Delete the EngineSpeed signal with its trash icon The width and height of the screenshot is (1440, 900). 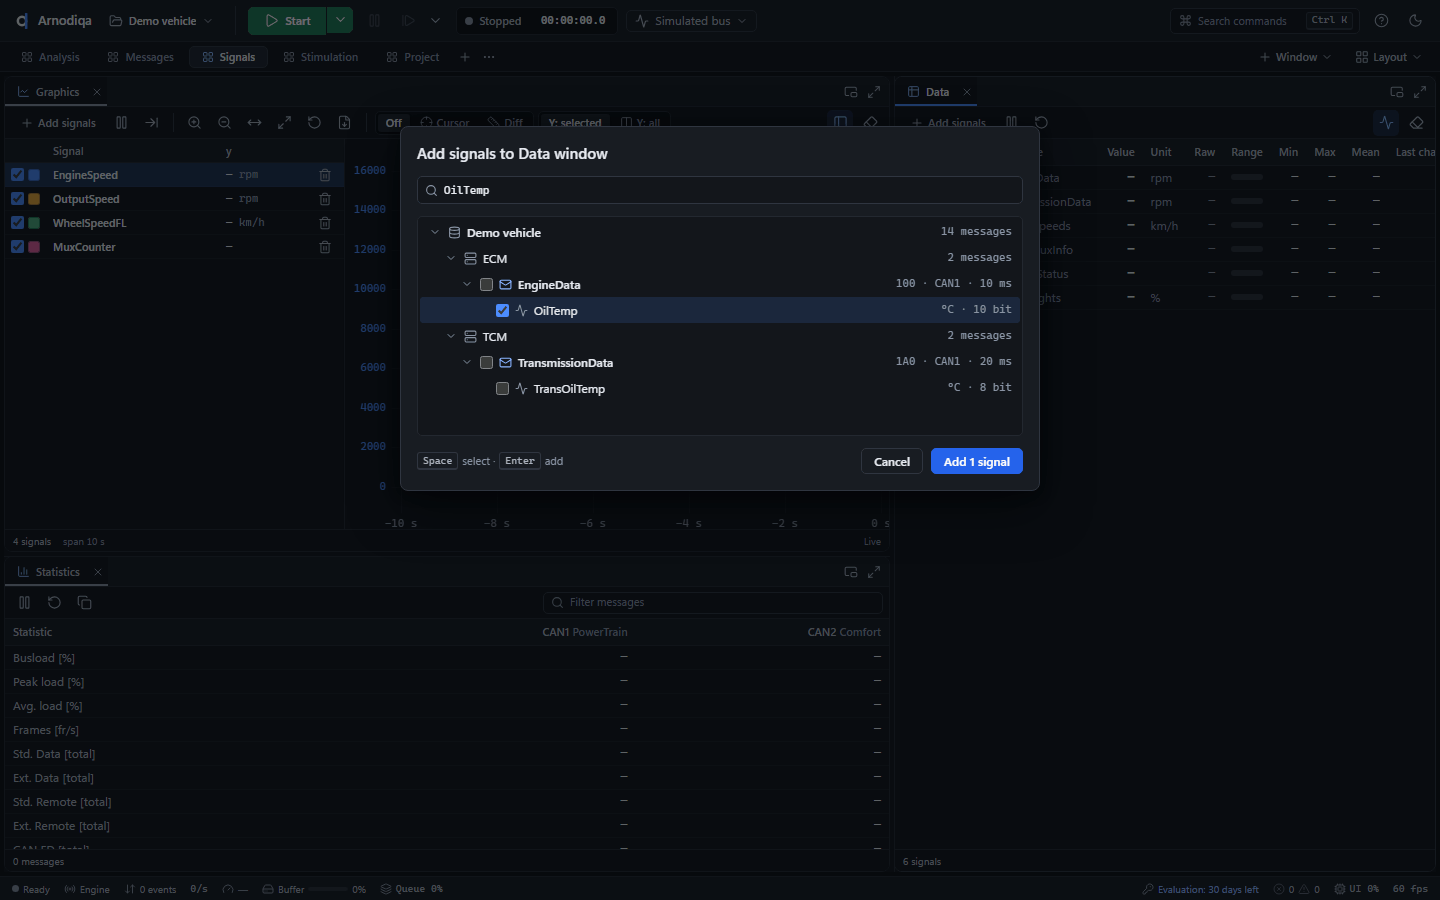325,175
